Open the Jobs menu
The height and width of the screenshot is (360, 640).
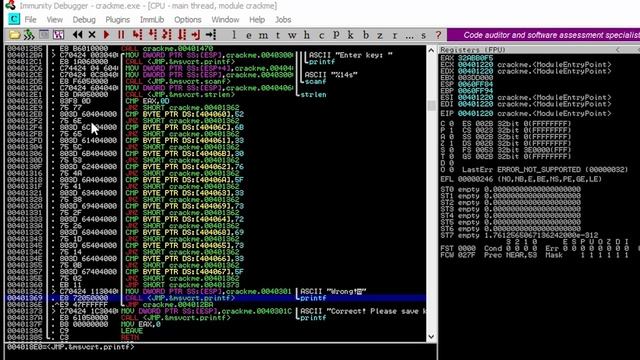(x=283, y=20)
